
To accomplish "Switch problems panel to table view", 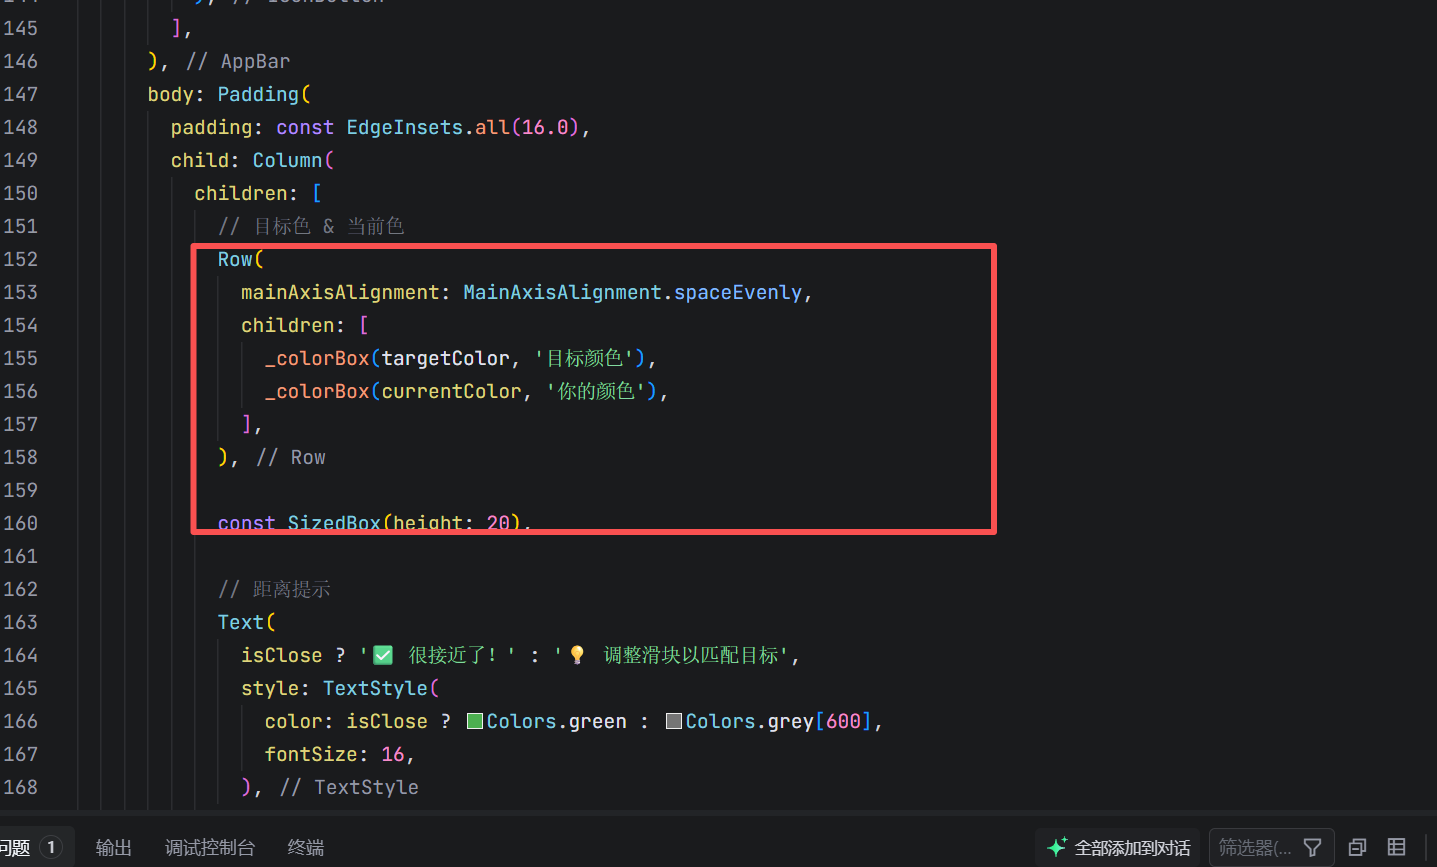I will click(x=1397, y=847).
